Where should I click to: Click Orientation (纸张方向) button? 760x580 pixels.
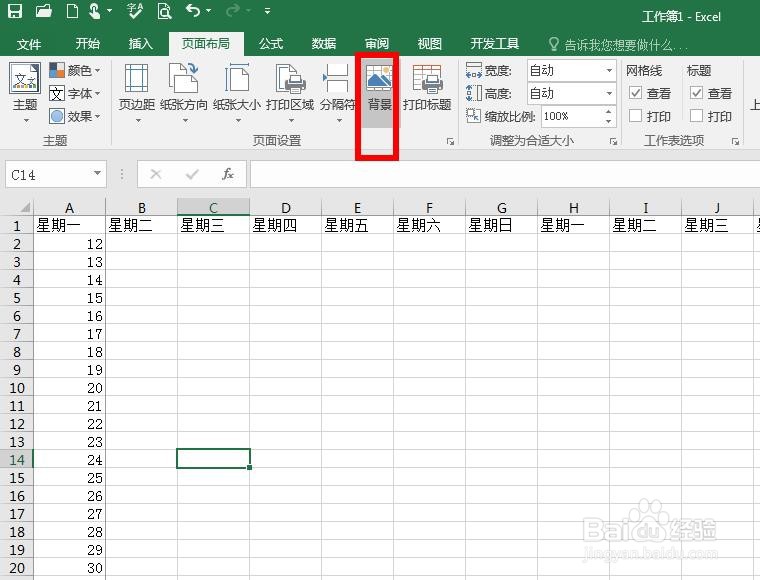point(183,92)
